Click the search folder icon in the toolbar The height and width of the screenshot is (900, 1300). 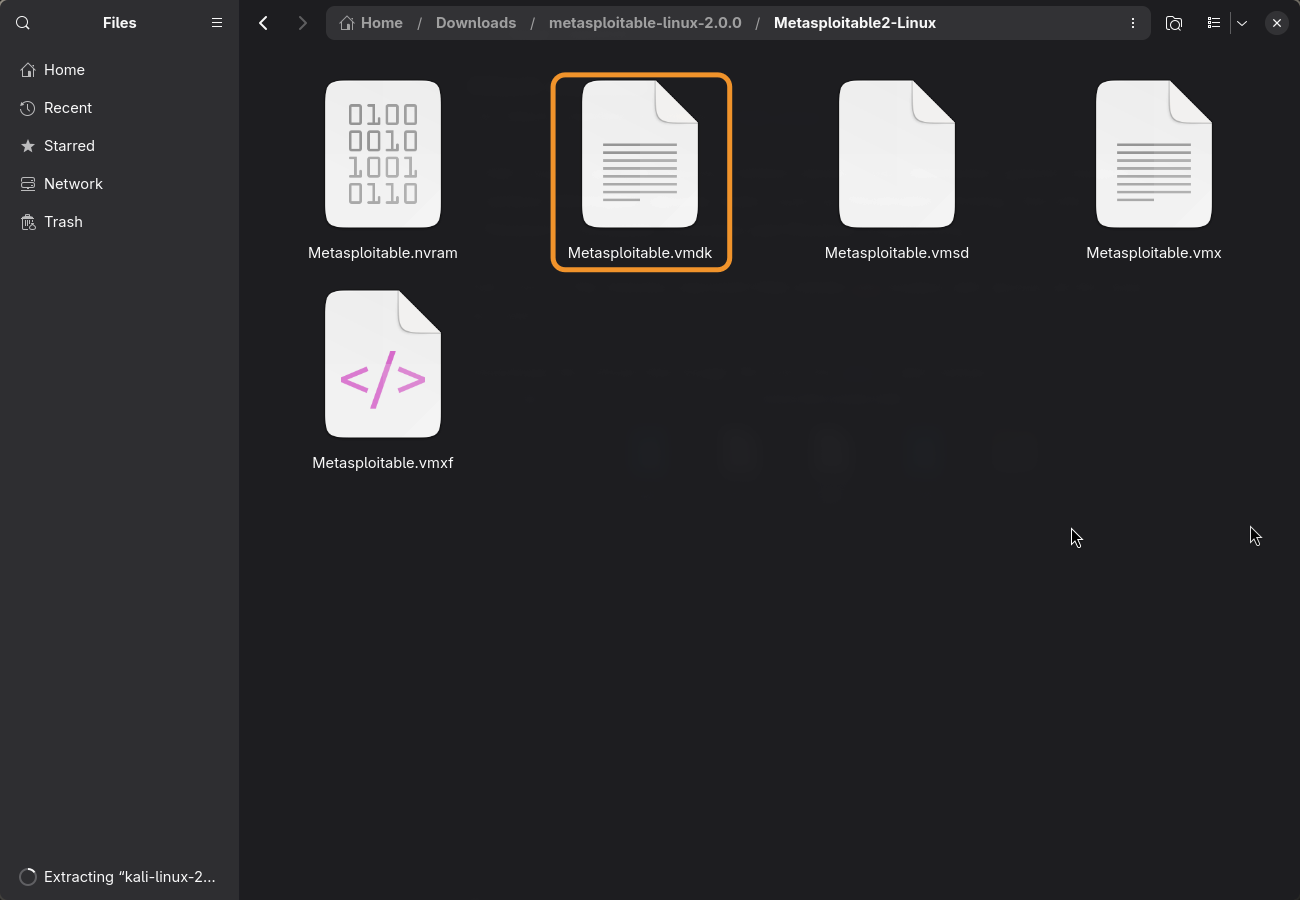tap(1174, 23)
